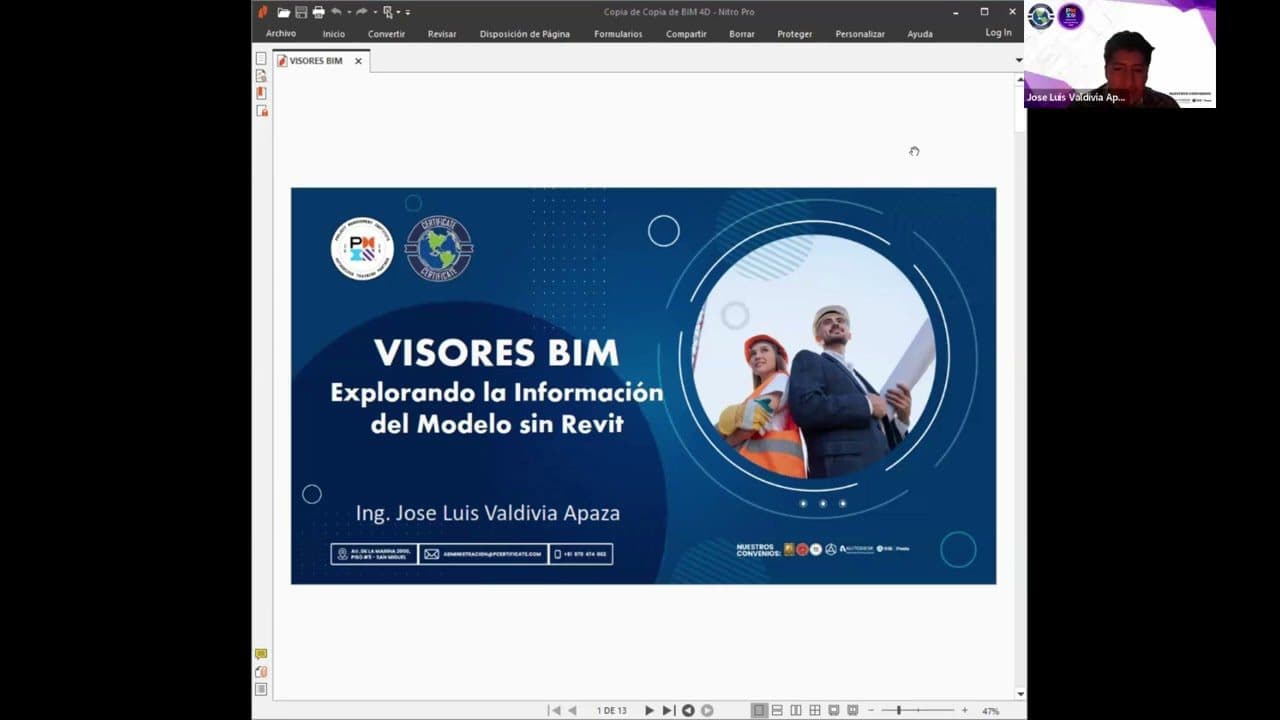Image resolution: width=1280 pixels, height=720 pixels.
Task: Switch to single page view mode
Action: click(760, 710)
